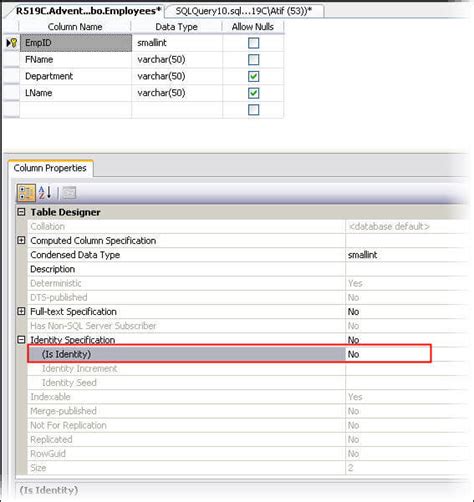Image resolution: width=474 pixels, height=502 pixels.
Task: Switch to the Employees table designer tab
Action: point(88,11)
